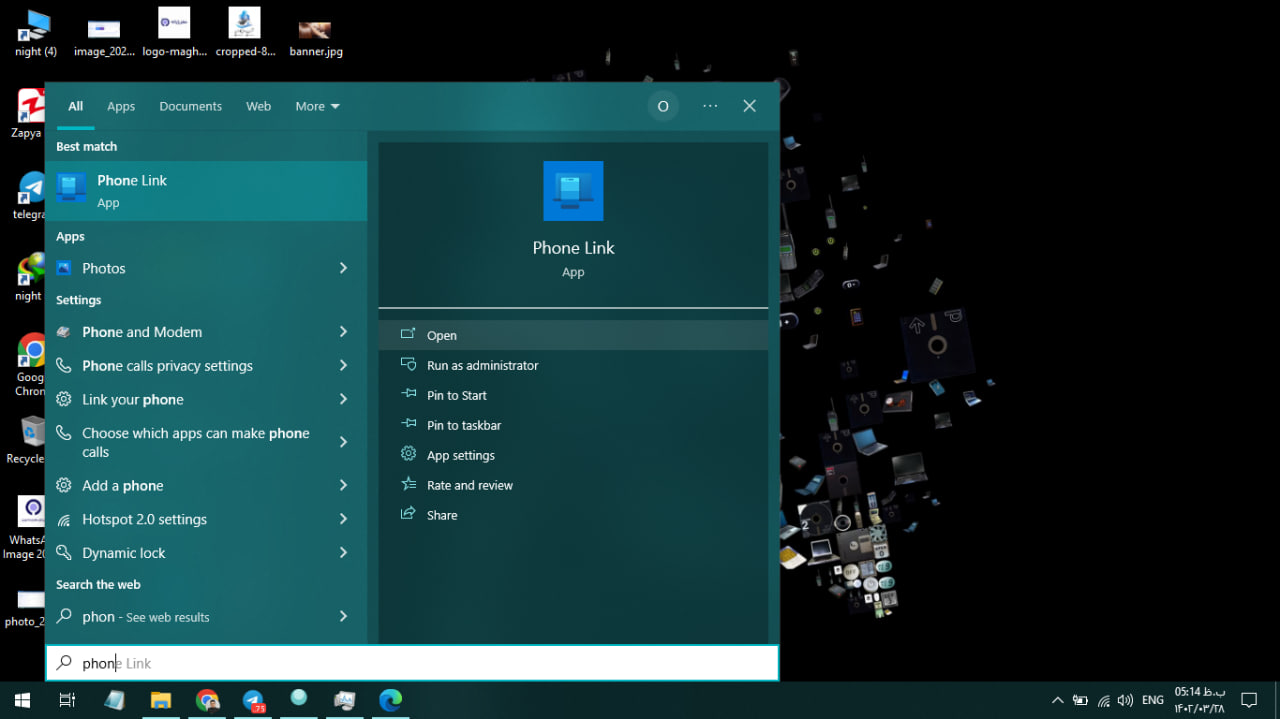Click the Run as administrator shield icon
The width and height of the screenshot is (1280, 719).
click(408, 365)
